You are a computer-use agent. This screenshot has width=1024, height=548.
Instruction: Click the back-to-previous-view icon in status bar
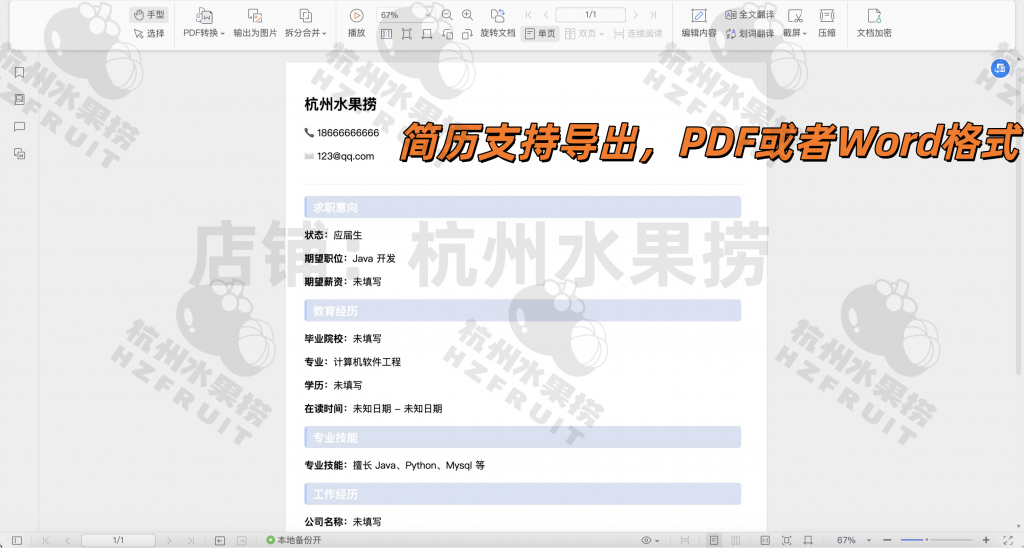(220, 540)
